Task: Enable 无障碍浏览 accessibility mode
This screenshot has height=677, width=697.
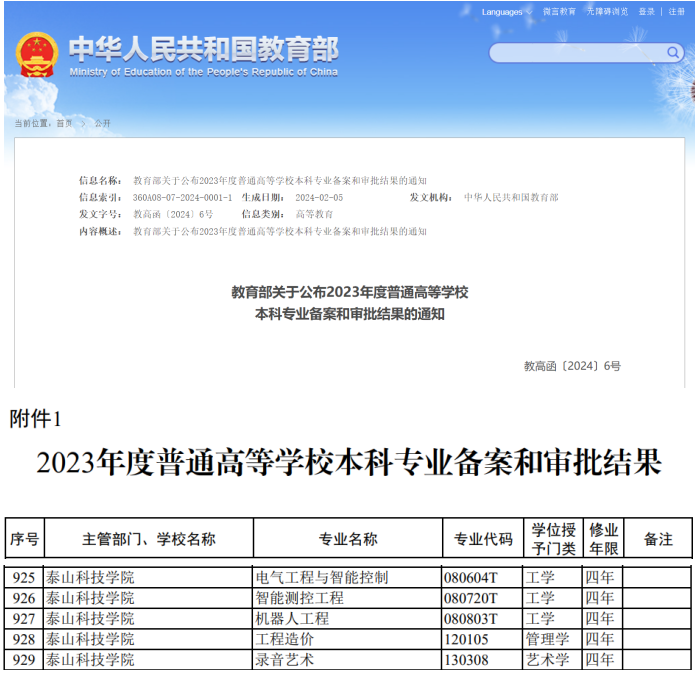Action: (x=607, y=12)
